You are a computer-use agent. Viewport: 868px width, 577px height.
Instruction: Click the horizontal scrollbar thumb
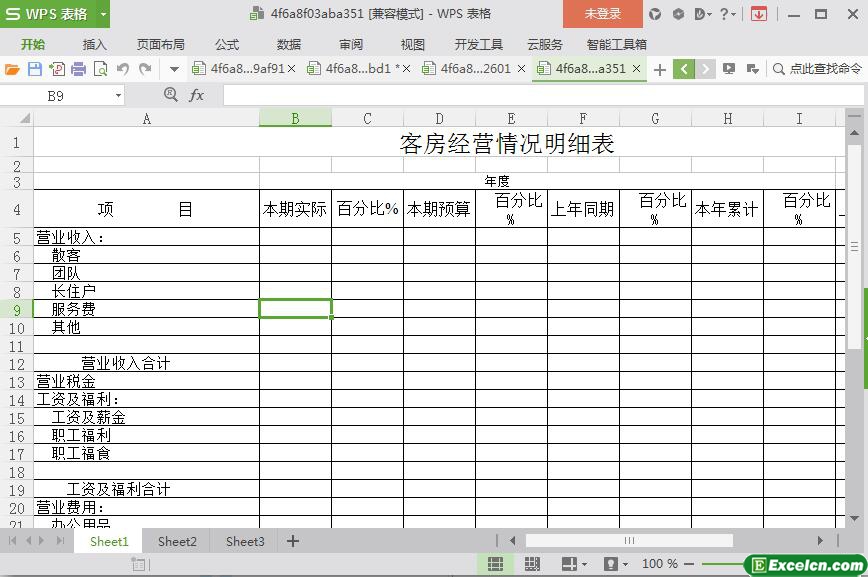[x=629, y=540]
